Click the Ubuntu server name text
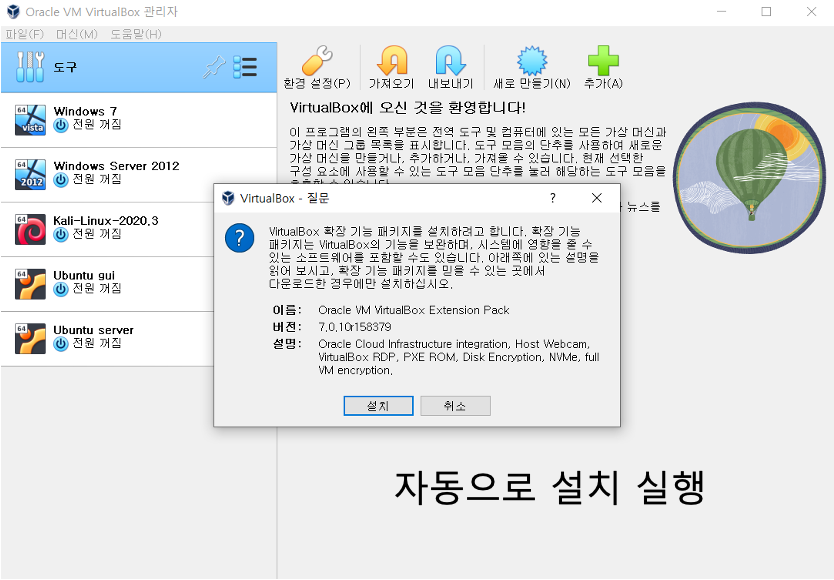834x580 pixels. [94, 330]
